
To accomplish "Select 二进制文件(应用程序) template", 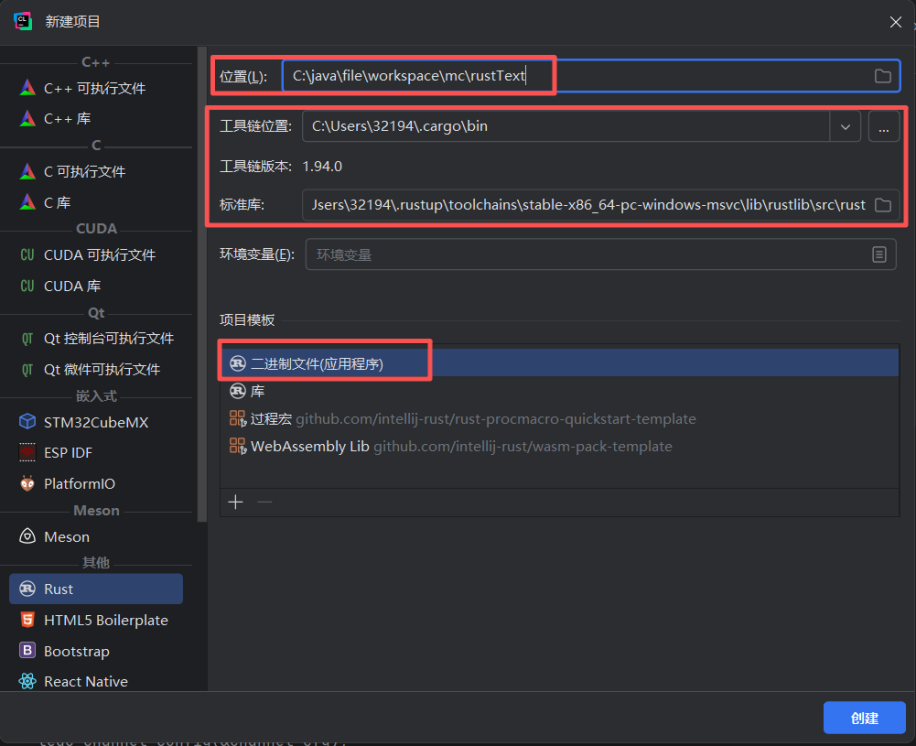I will [560, 363].
